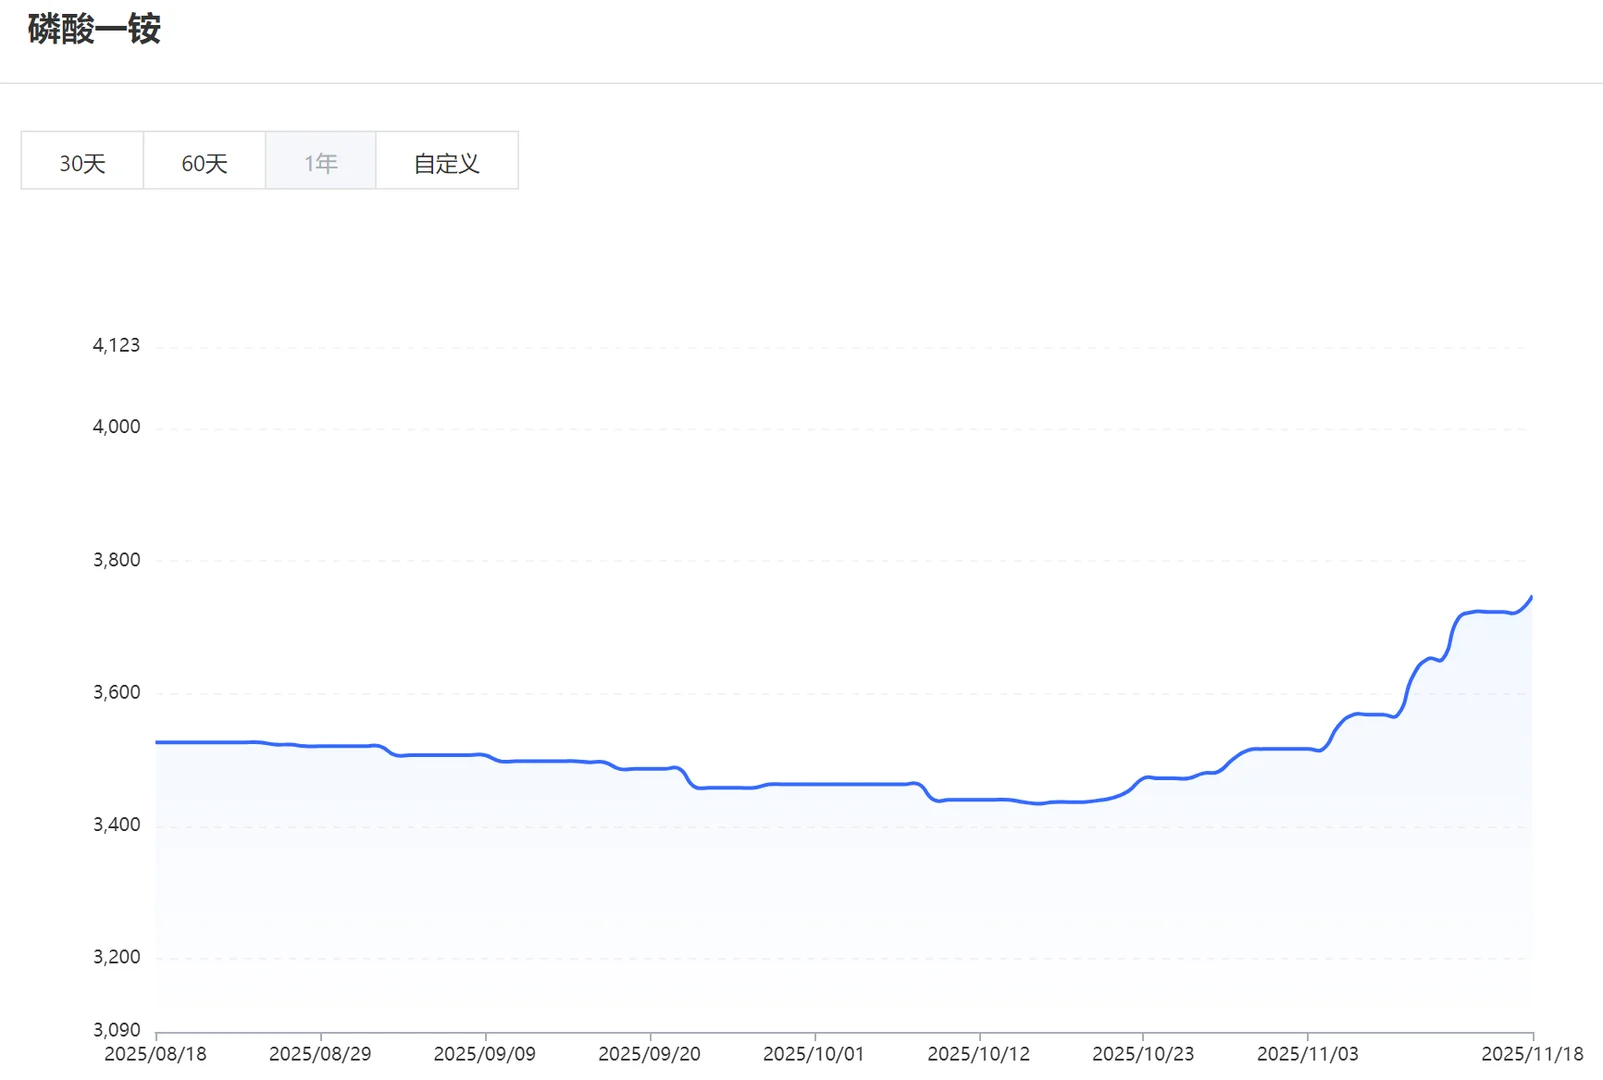
Task: Click the 2025/08/18 date label
Action: coord(156,1054)
